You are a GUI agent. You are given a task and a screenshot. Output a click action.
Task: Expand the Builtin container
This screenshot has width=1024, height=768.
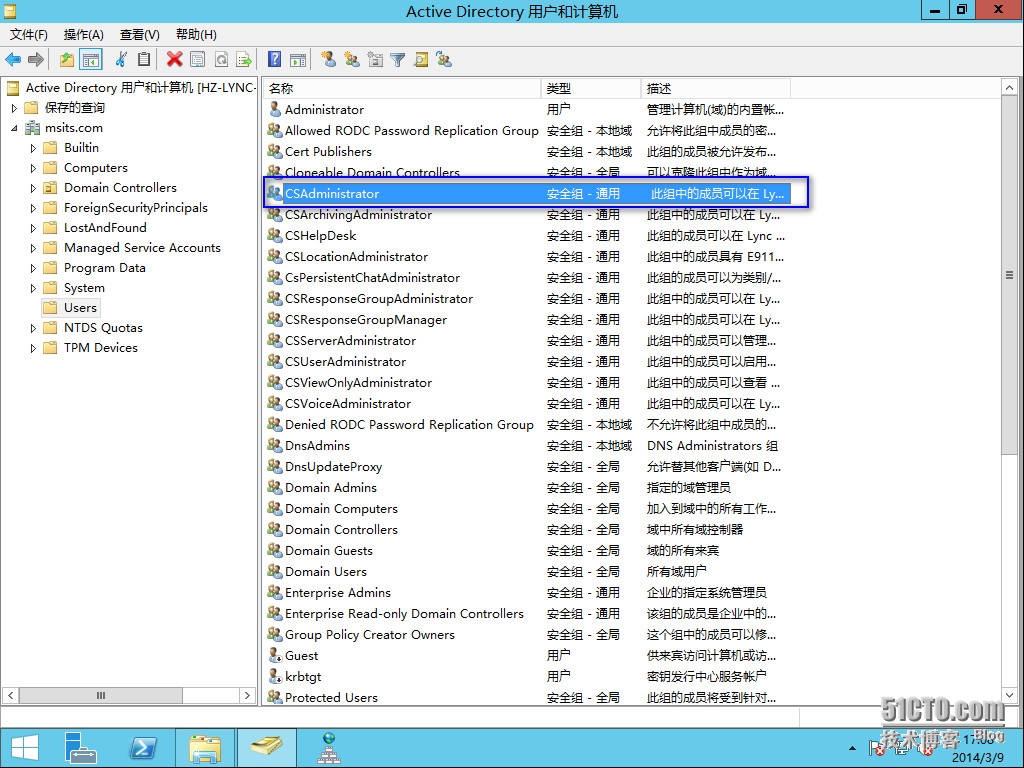click(33, 148)
